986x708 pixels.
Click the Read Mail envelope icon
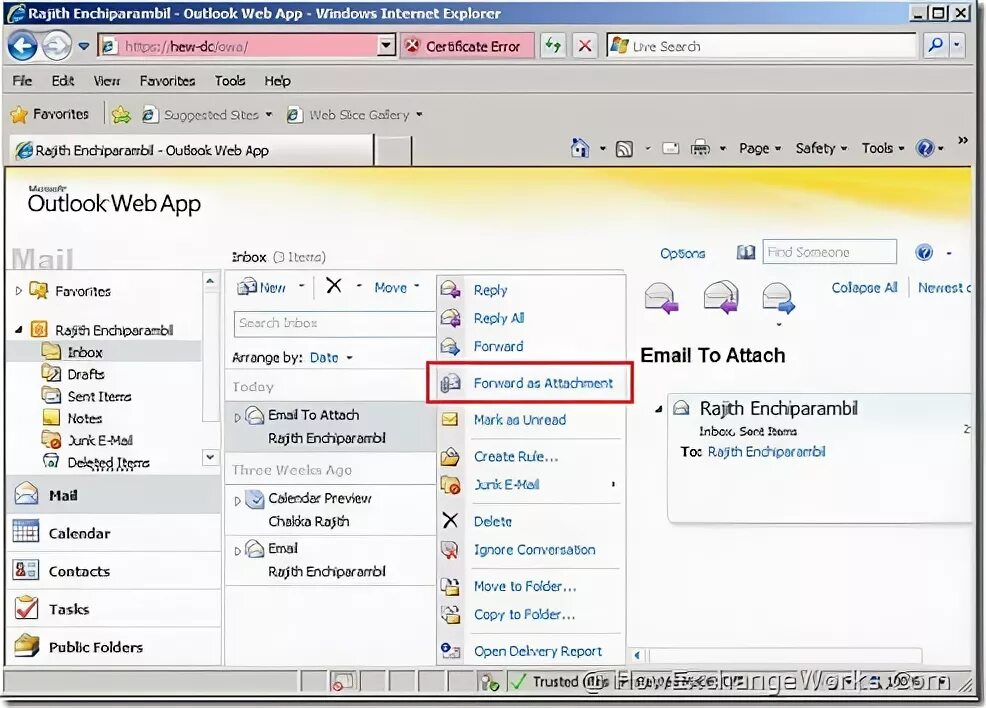click(x=670, y=148)
